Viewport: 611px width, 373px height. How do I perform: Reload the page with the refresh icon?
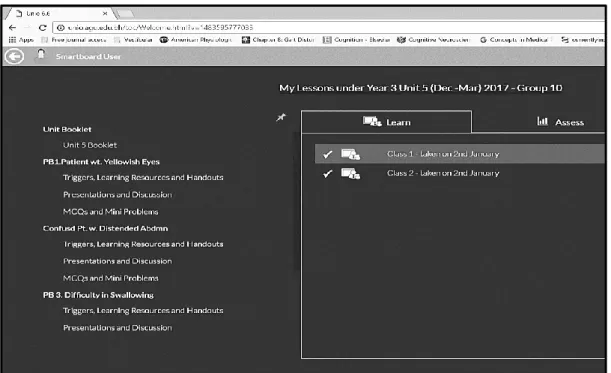[x=42, y=28]
